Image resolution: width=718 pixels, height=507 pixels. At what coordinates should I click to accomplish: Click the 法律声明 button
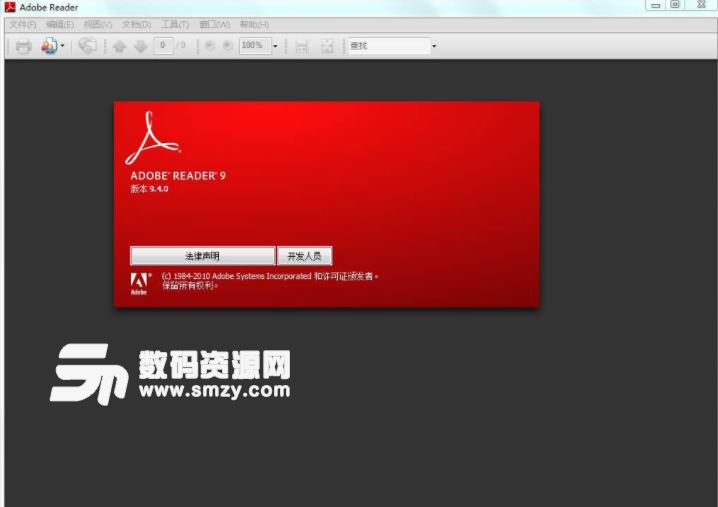(202, 256)
